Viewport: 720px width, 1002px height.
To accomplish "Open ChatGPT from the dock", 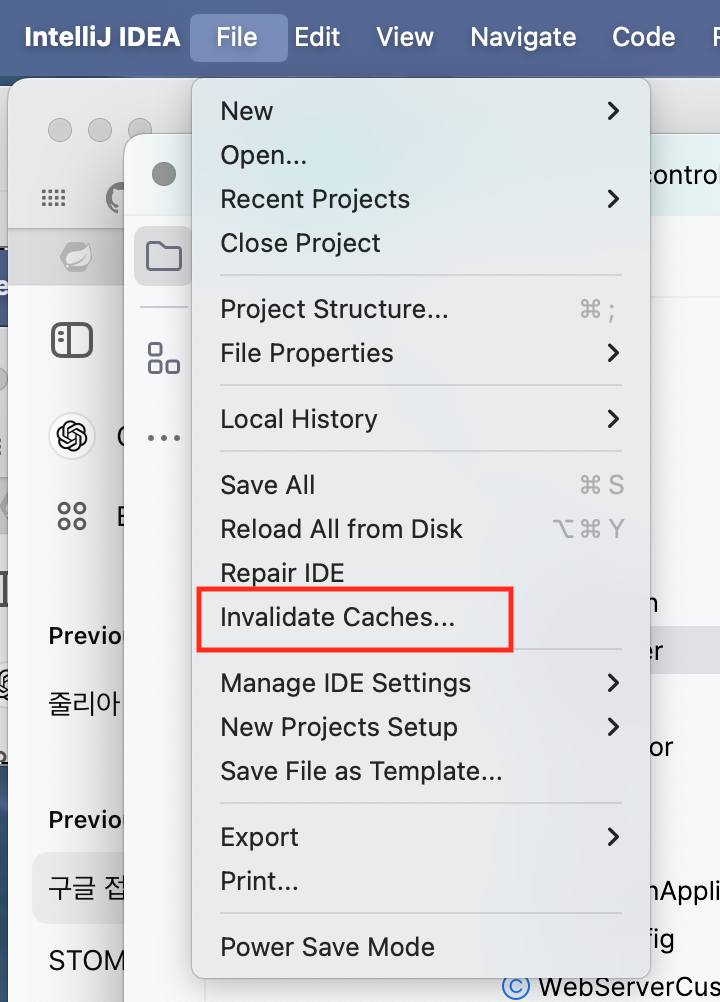I will pos(70,436).
